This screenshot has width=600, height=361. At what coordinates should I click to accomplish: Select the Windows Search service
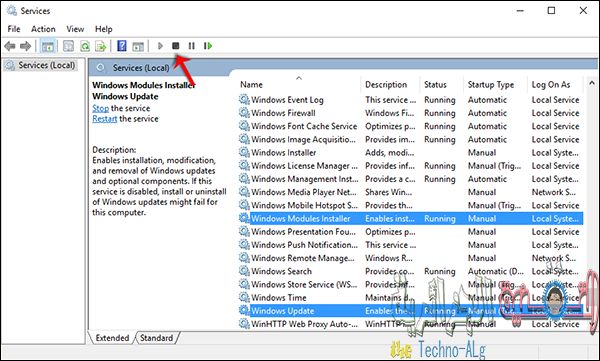(411, 271)
